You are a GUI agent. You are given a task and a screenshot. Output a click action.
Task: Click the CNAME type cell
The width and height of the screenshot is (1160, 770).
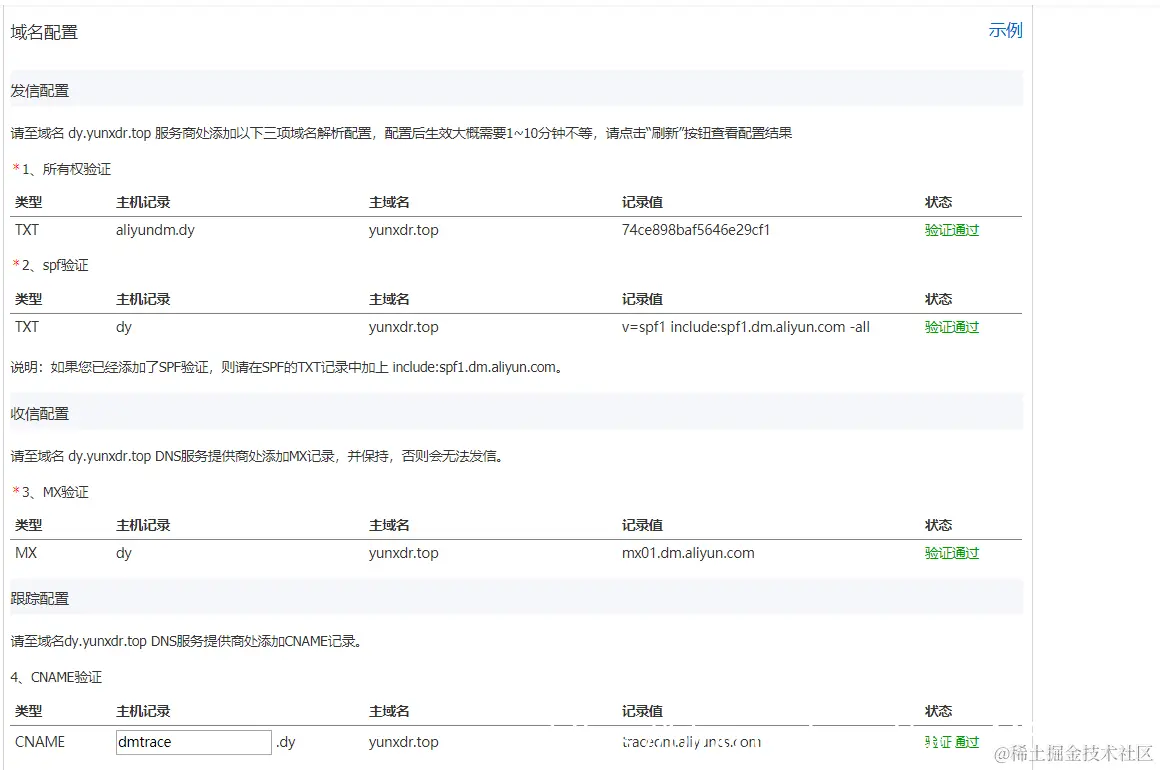40,742
